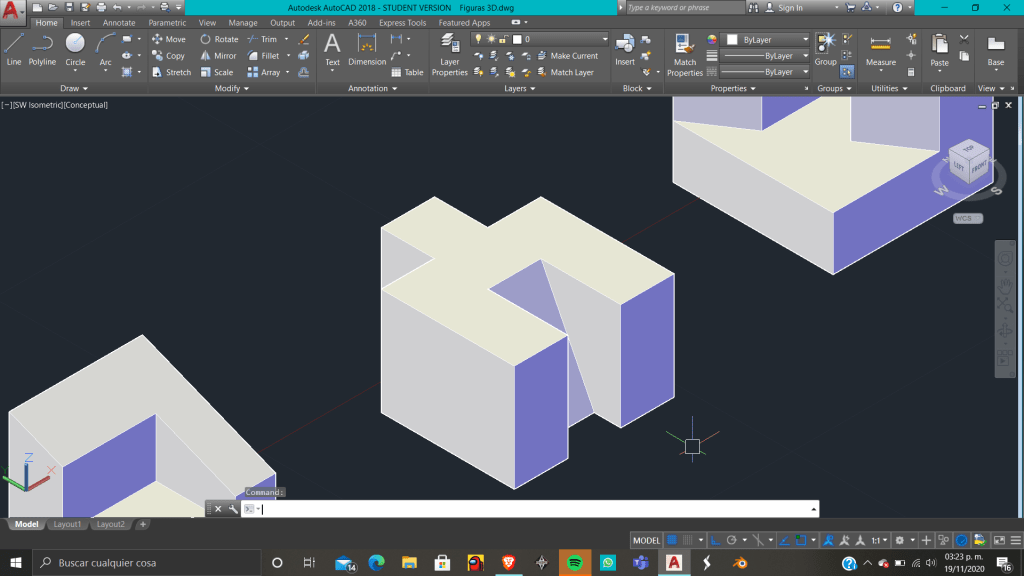Open the ByLayer object color swatch dropdown
This screenshot has width=1024, height=576.
point(767,40)
